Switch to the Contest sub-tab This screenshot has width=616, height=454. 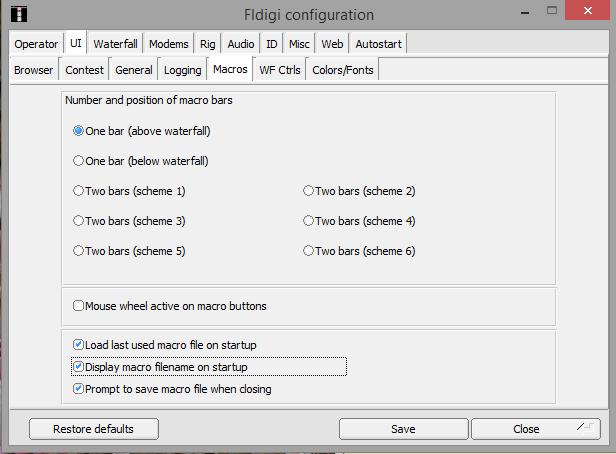click(84, 70)
